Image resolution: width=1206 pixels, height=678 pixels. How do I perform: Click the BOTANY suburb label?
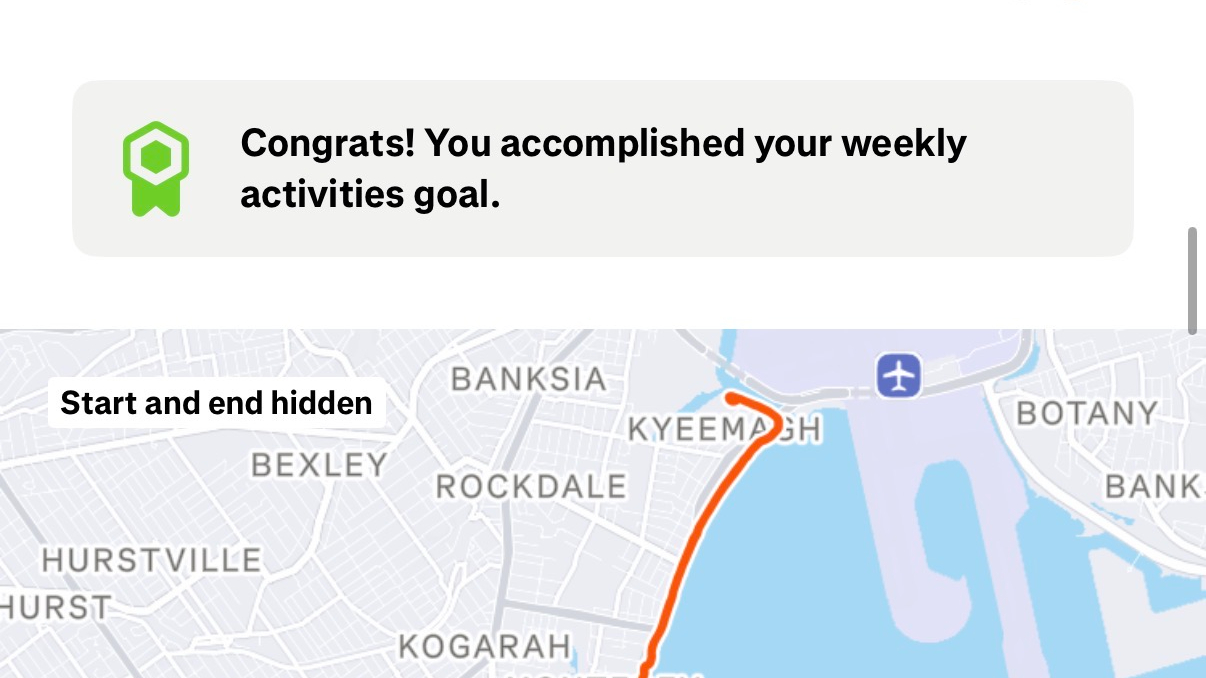(1086, 413)
